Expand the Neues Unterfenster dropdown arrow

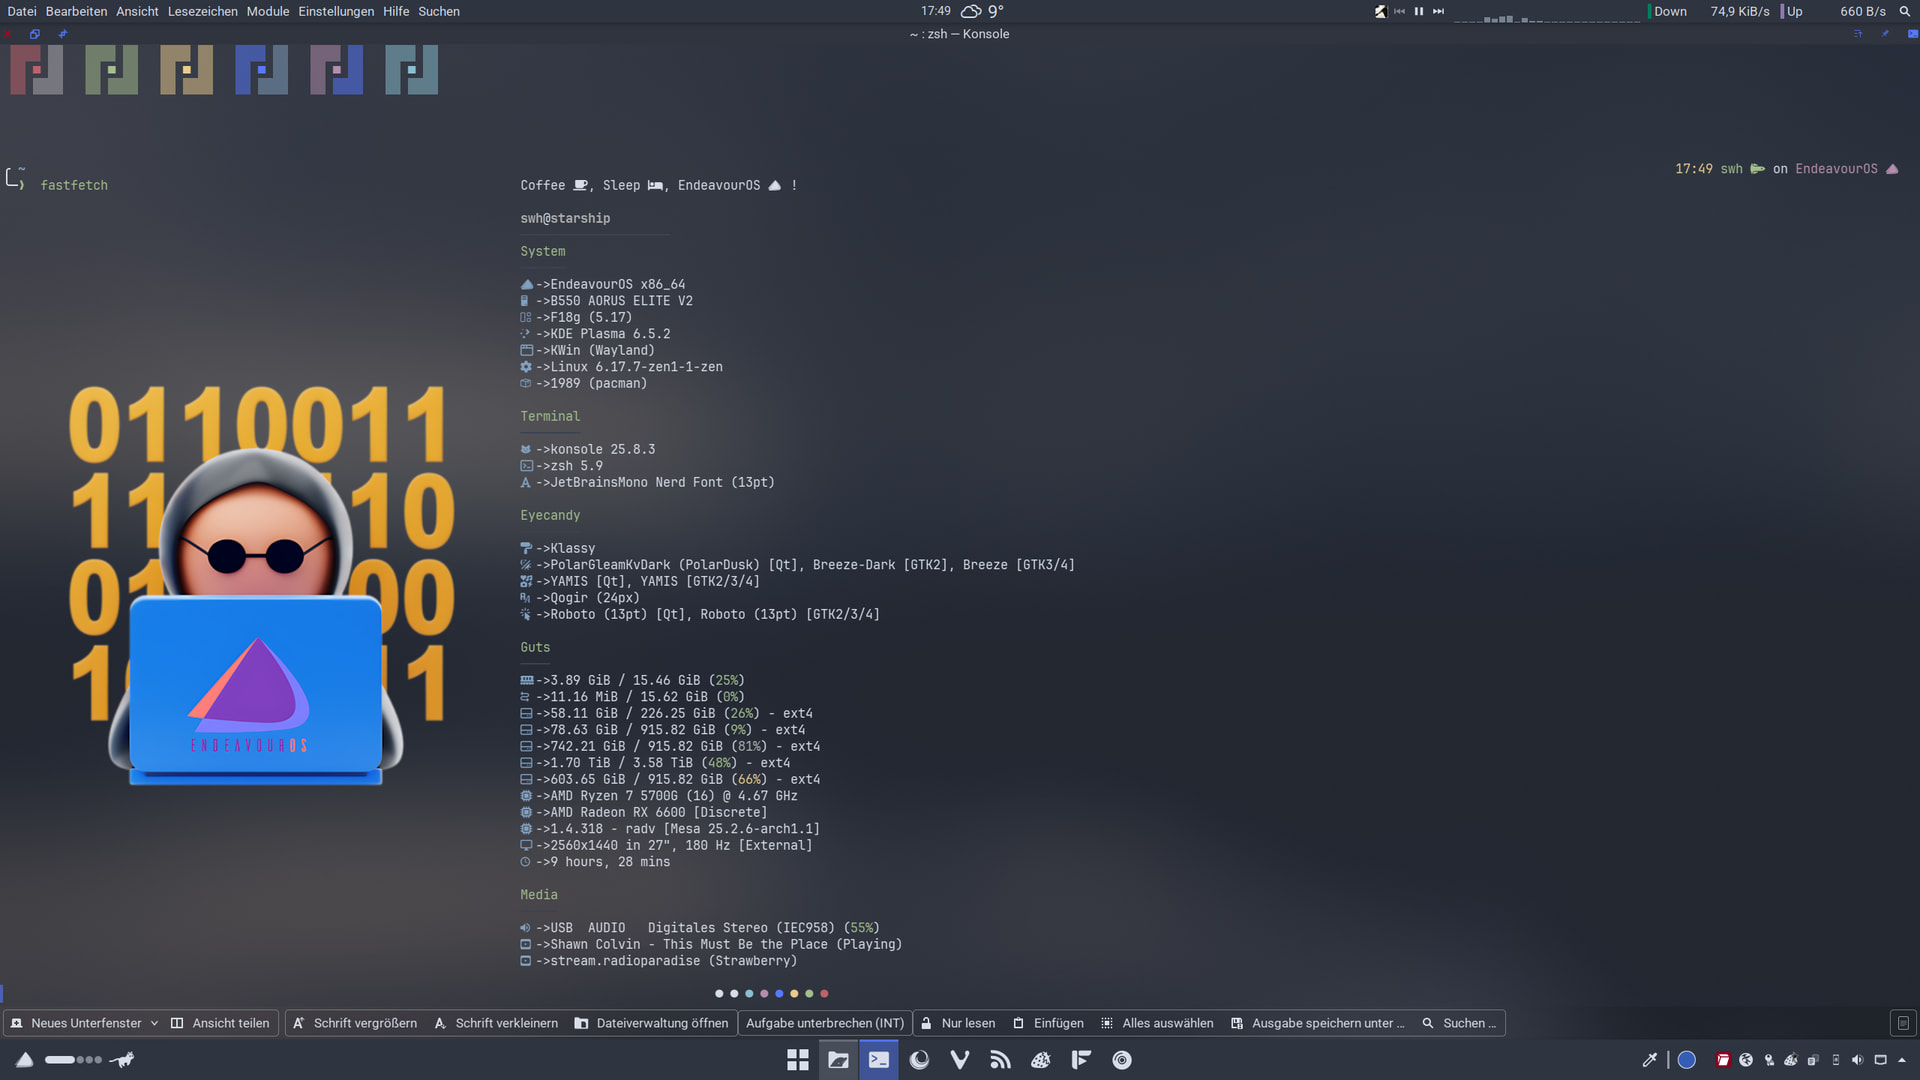click(x=154, y=1023)
